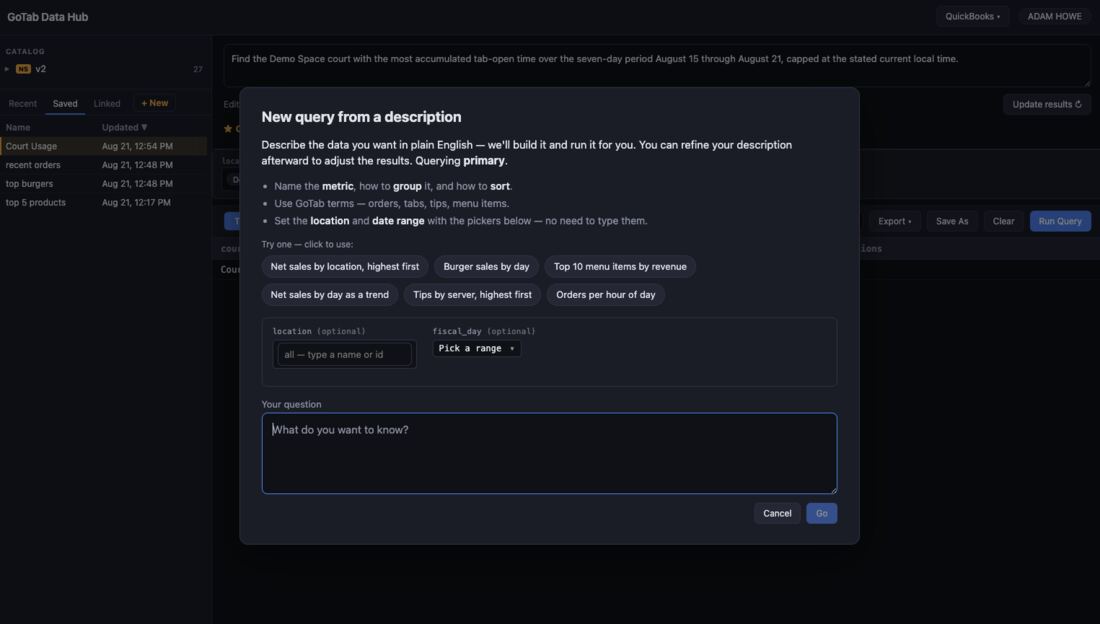Expand the v2 catalog tree arrow
This screenshot has height=624, width=1100.
coord(7,69)
